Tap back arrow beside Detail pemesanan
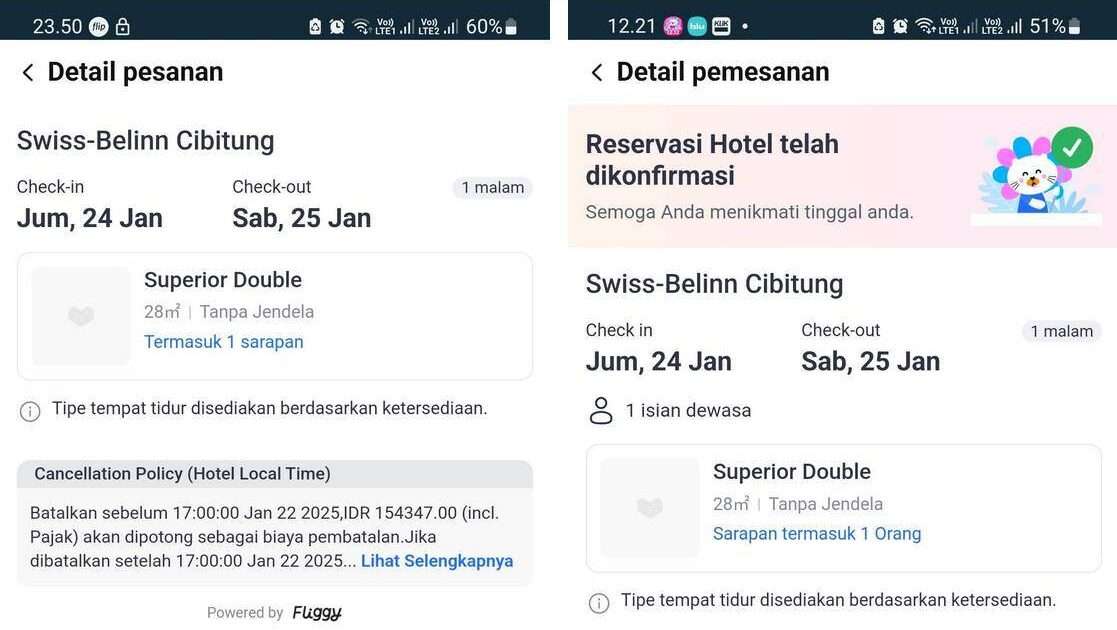1117x630 pixels. point(597,73)
